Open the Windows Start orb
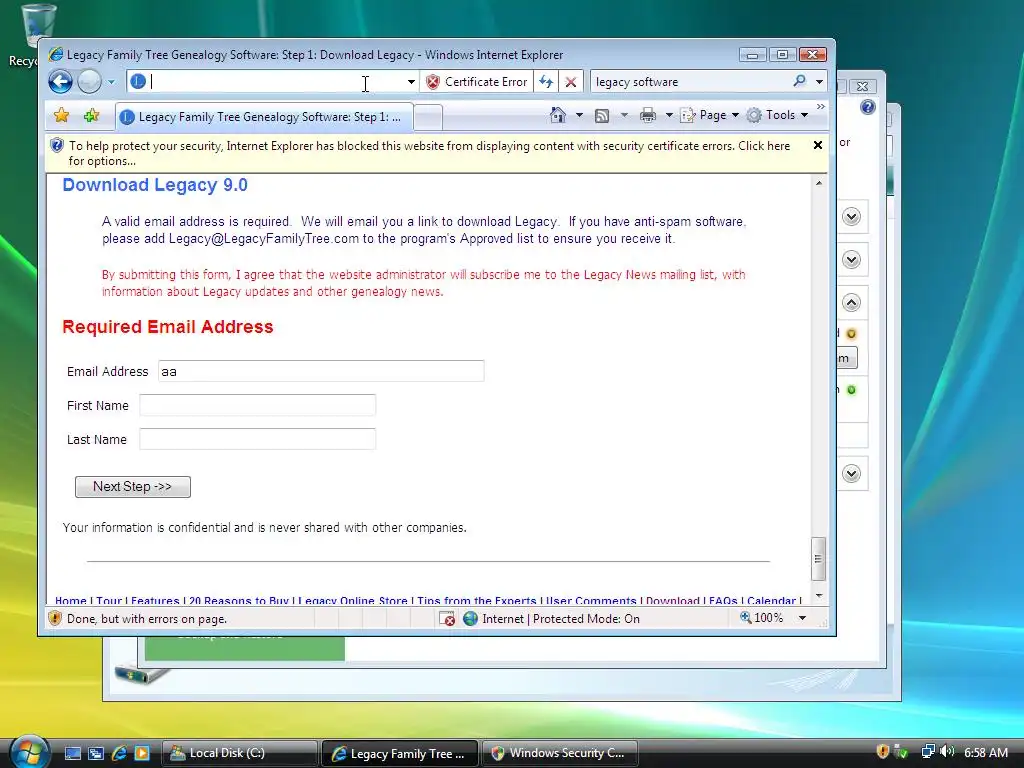This screenshot has height=768, width=1024. tap(29, 752)
